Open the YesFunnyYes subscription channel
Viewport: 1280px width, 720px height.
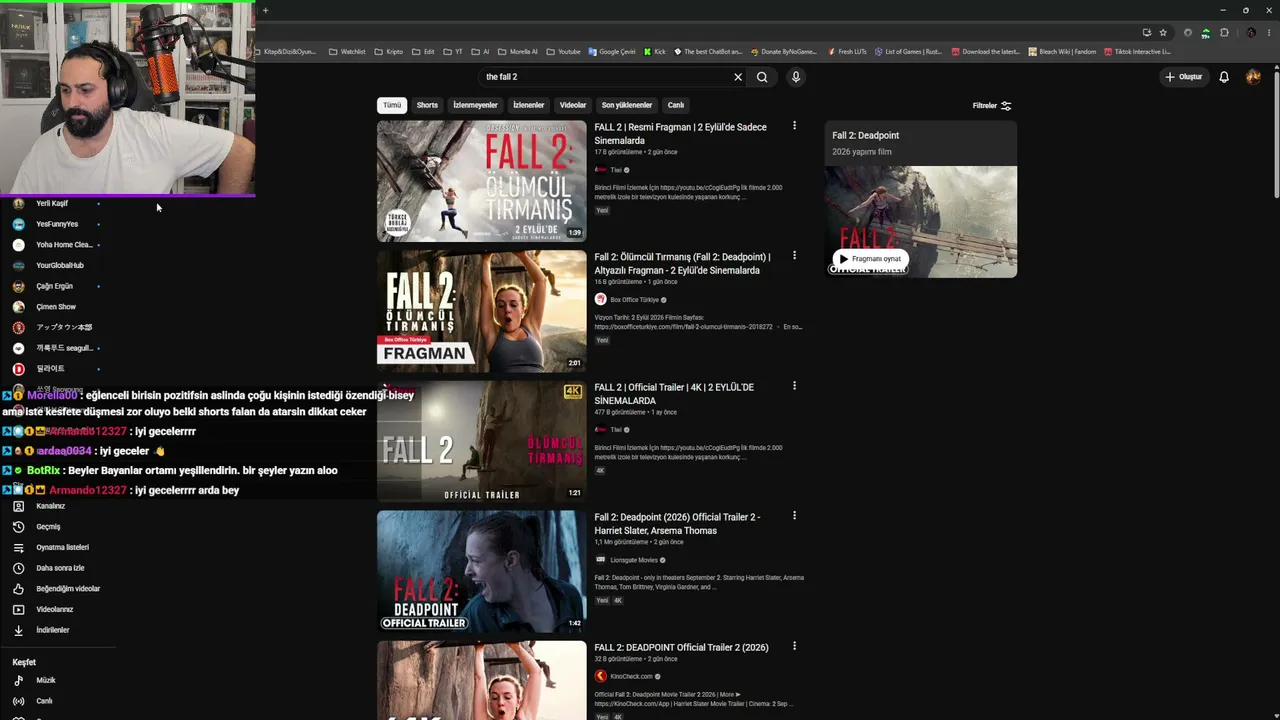click(x=55, y=224)
